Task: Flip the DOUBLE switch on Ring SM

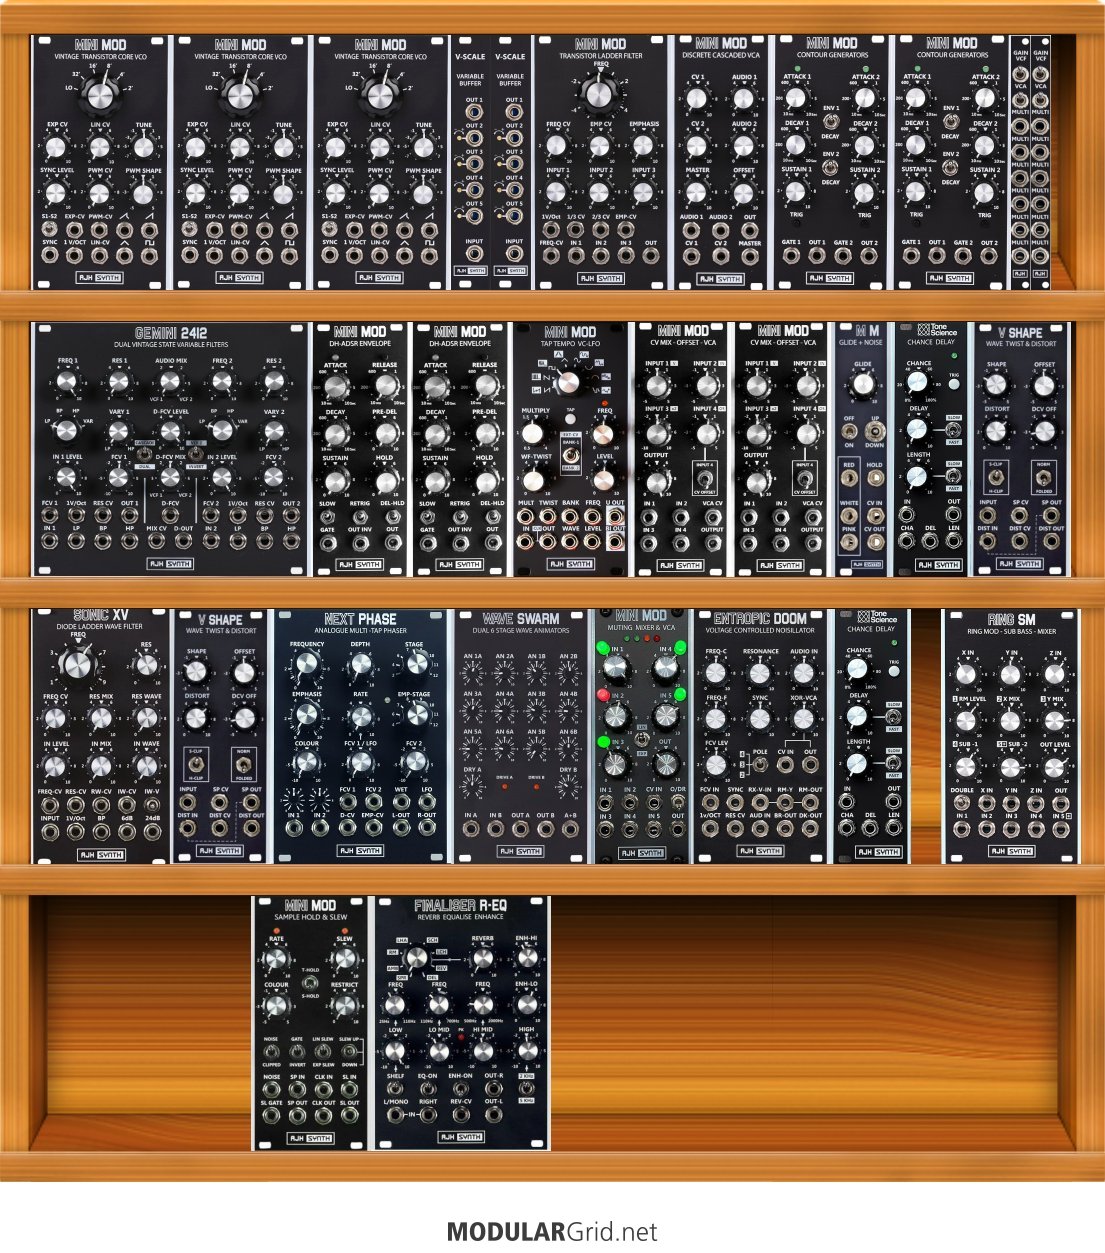Action: 962,804
